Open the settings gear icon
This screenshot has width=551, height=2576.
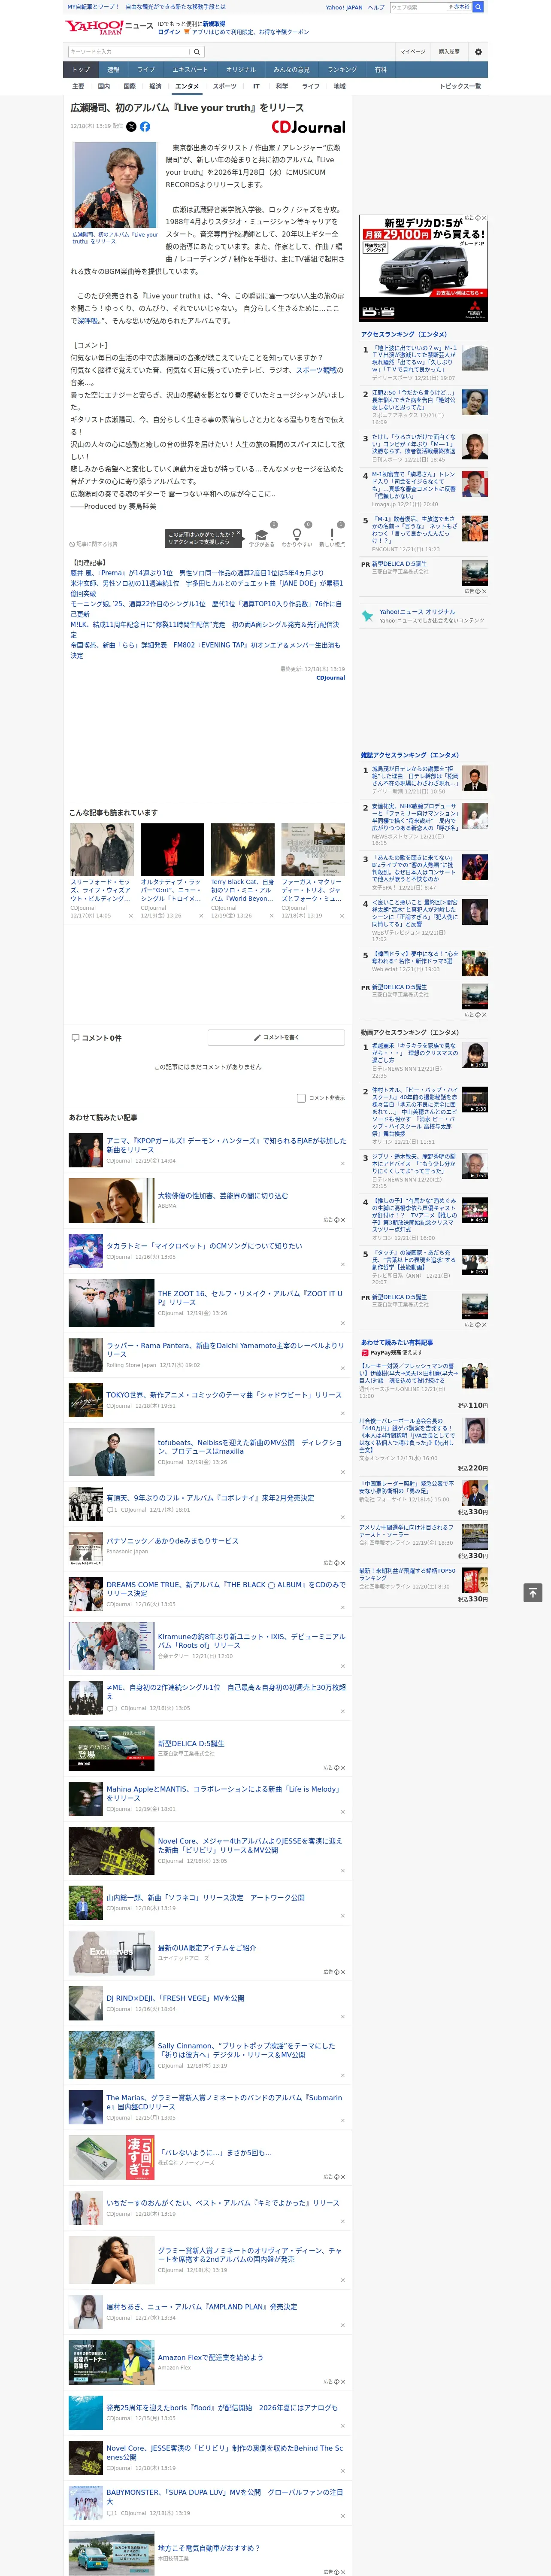tap(478, 52)
